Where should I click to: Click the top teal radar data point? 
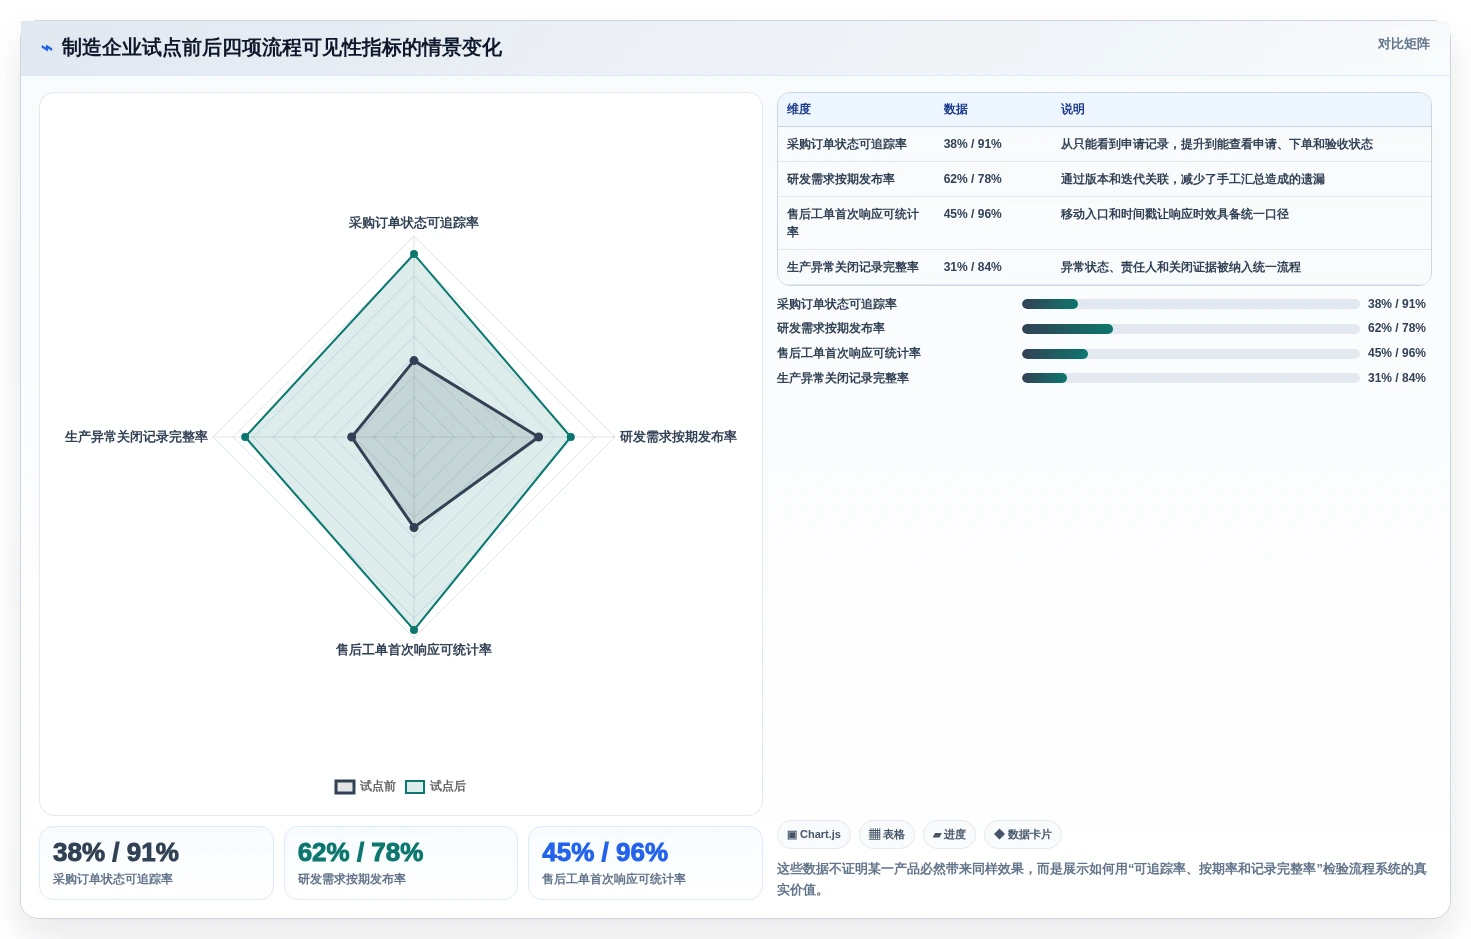414,255
